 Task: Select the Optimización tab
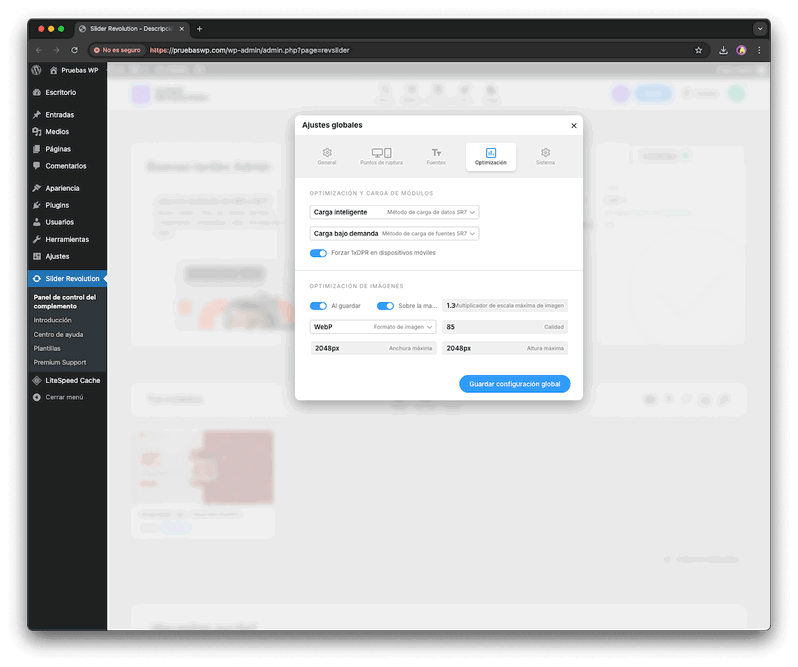coord(491,156)
